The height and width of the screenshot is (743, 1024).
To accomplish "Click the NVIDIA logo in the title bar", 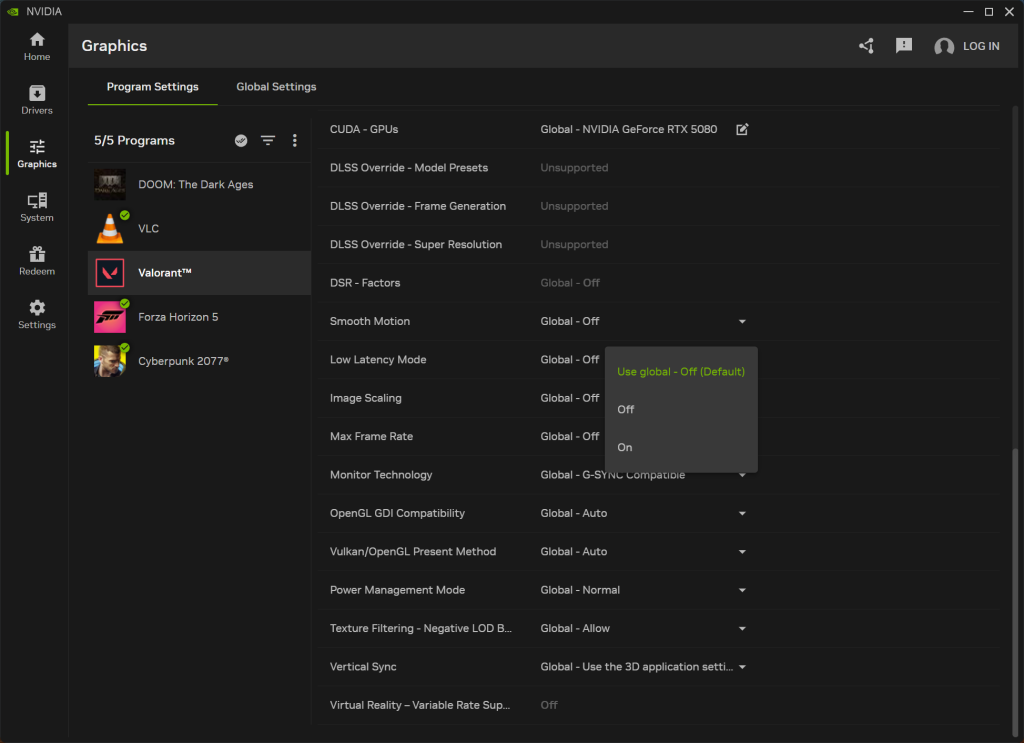I will coord(12,12).
